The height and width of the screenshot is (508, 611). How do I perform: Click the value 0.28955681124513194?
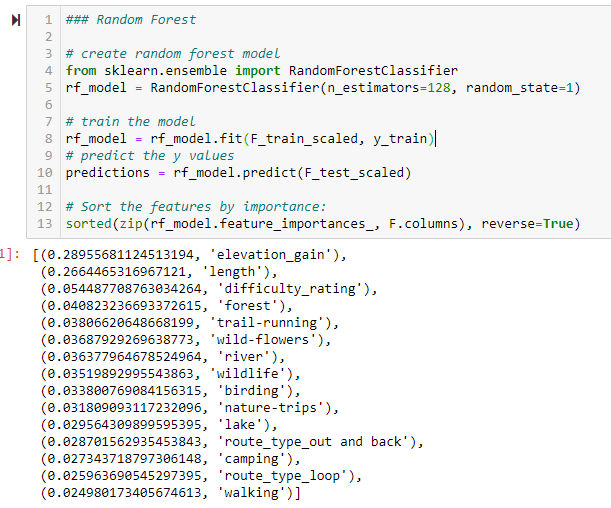click(120, 255)
